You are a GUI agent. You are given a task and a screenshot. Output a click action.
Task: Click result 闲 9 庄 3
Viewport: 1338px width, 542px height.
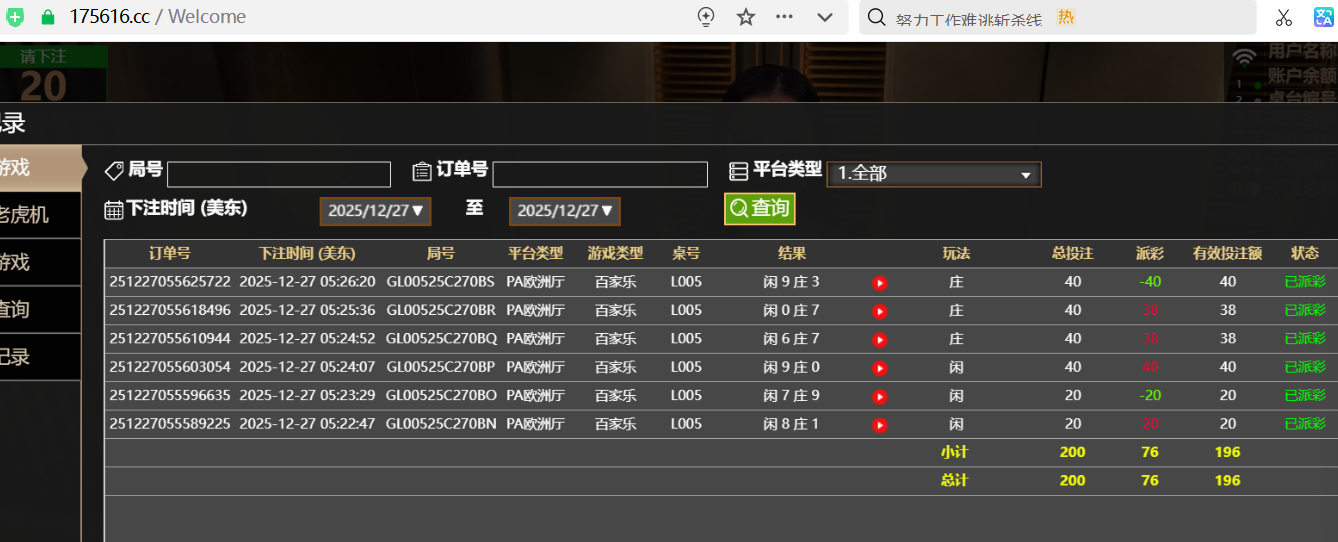point(791,282)
